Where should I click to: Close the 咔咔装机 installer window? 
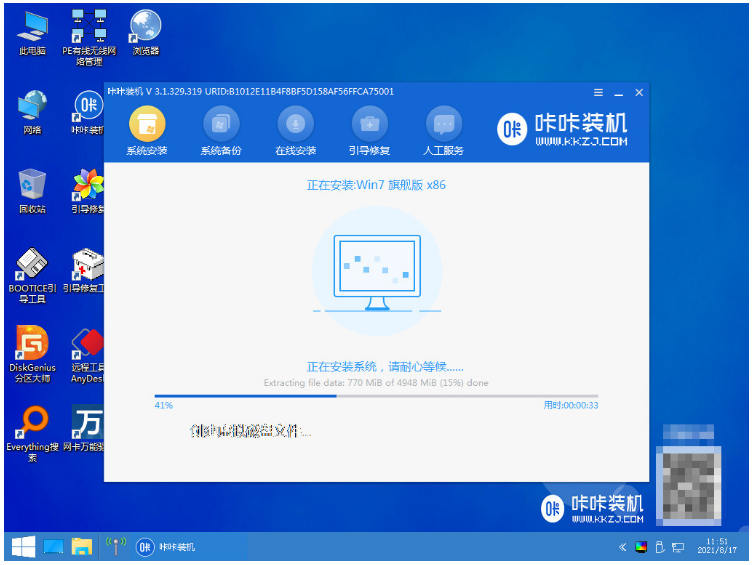[639, 92]
